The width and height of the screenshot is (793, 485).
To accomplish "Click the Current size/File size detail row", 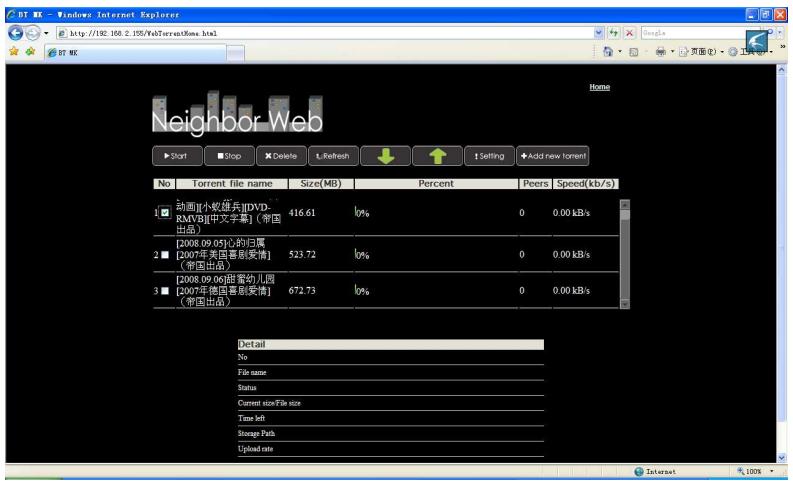I will click(390, 403).
